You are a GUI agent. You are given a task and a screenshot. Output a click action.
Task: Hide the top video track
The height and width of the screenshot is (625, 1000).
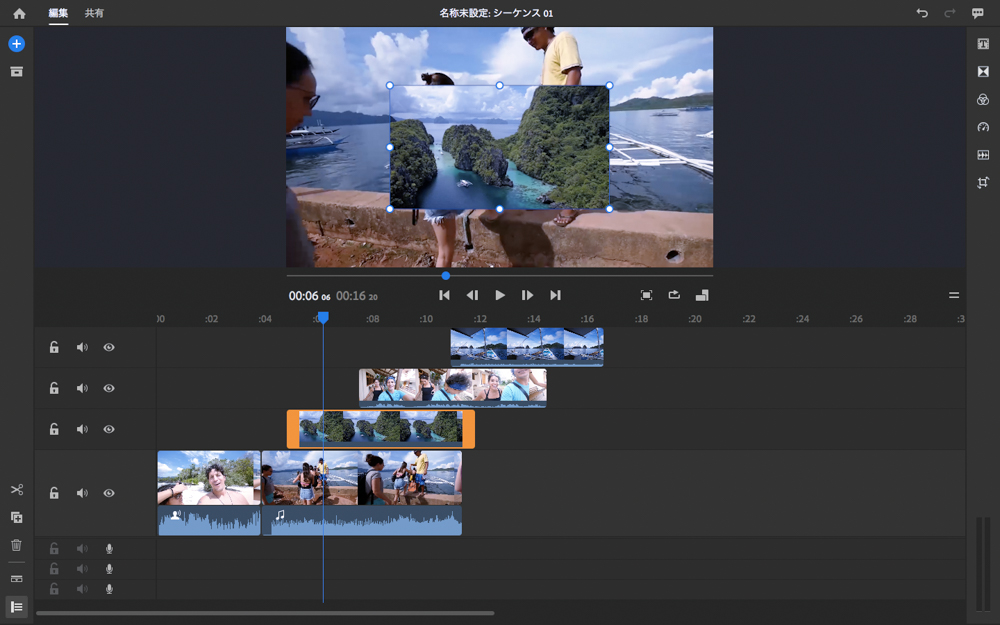pos(109,348)
